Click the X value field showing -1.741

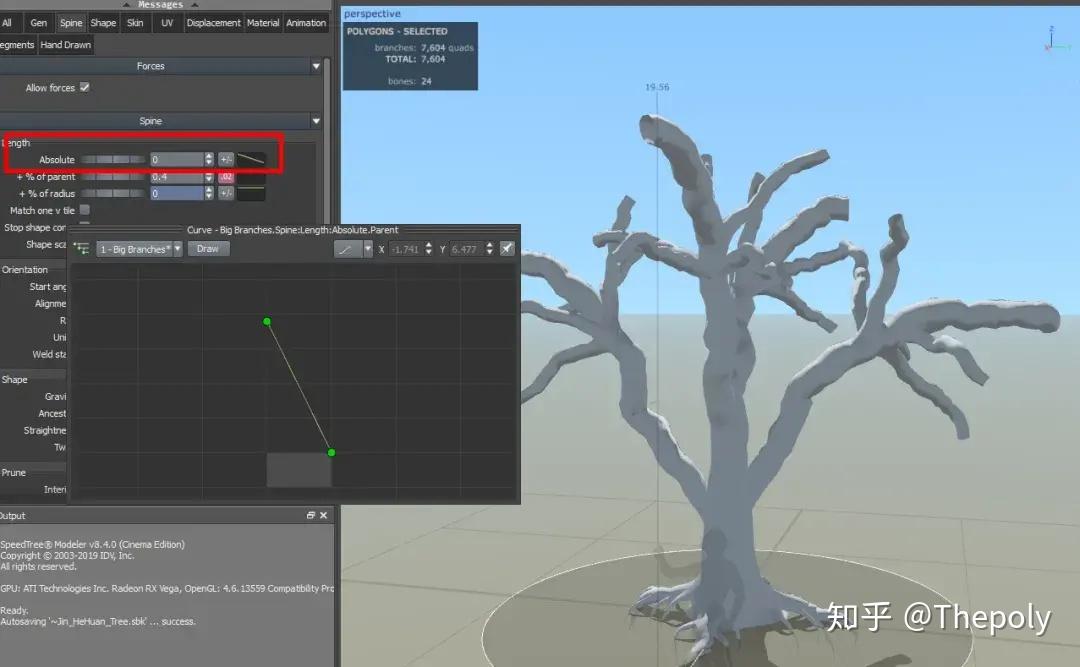pos(406,249)
